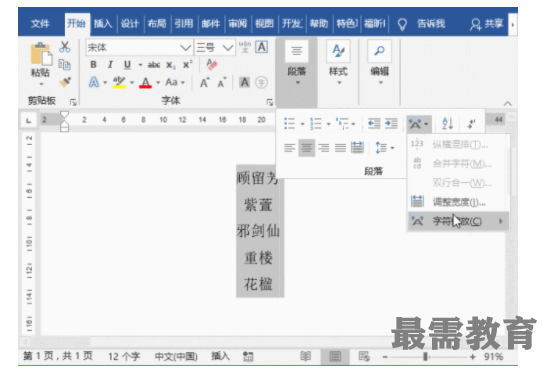This screenshot has height=373, width=543.
Task: Switch to the 设计 Design tab
Action: point(130,24)
